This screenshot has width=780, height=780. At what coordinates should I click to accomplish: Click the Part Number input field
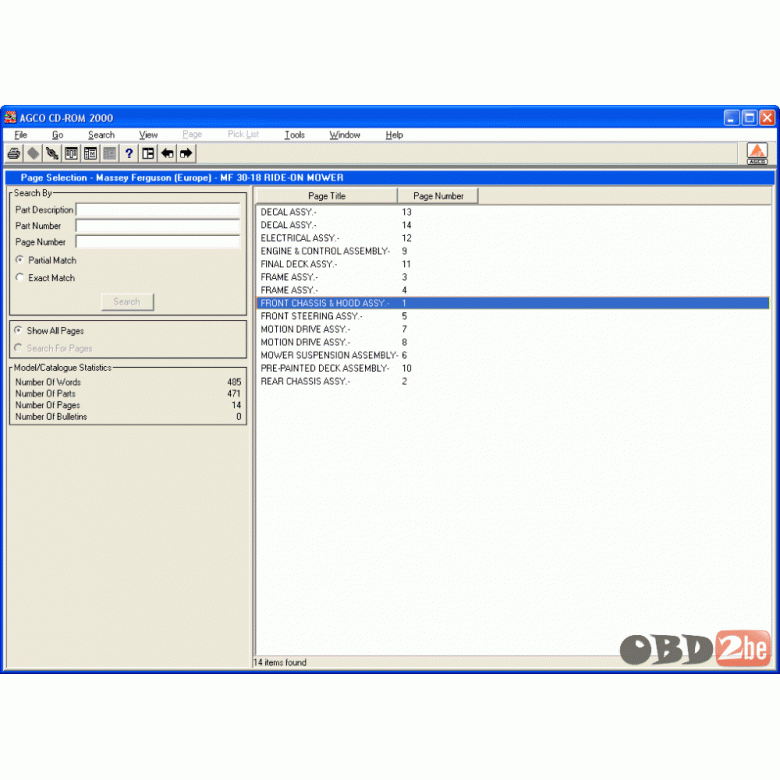tap(158, 226)
